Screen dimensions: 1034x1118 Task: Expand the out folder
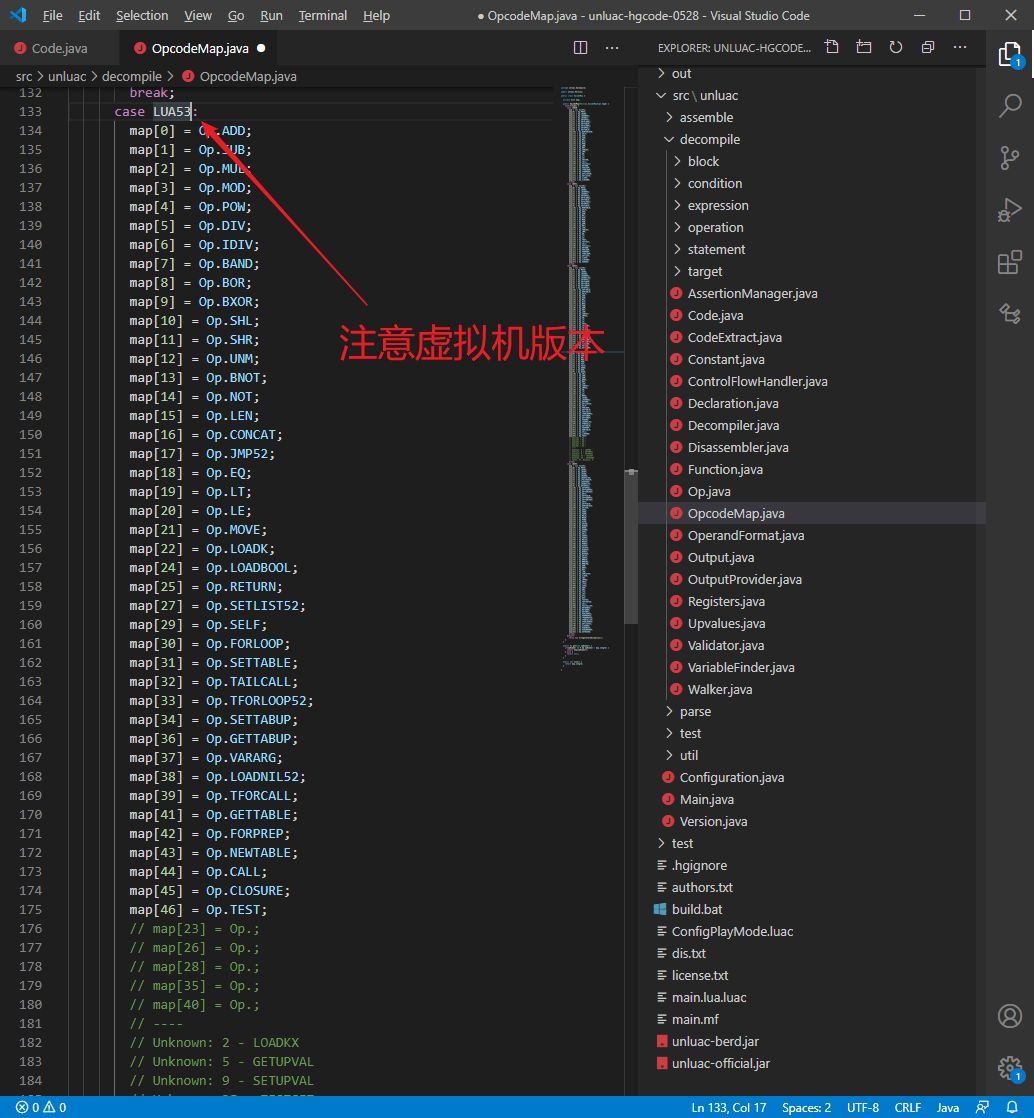[681, 73]
